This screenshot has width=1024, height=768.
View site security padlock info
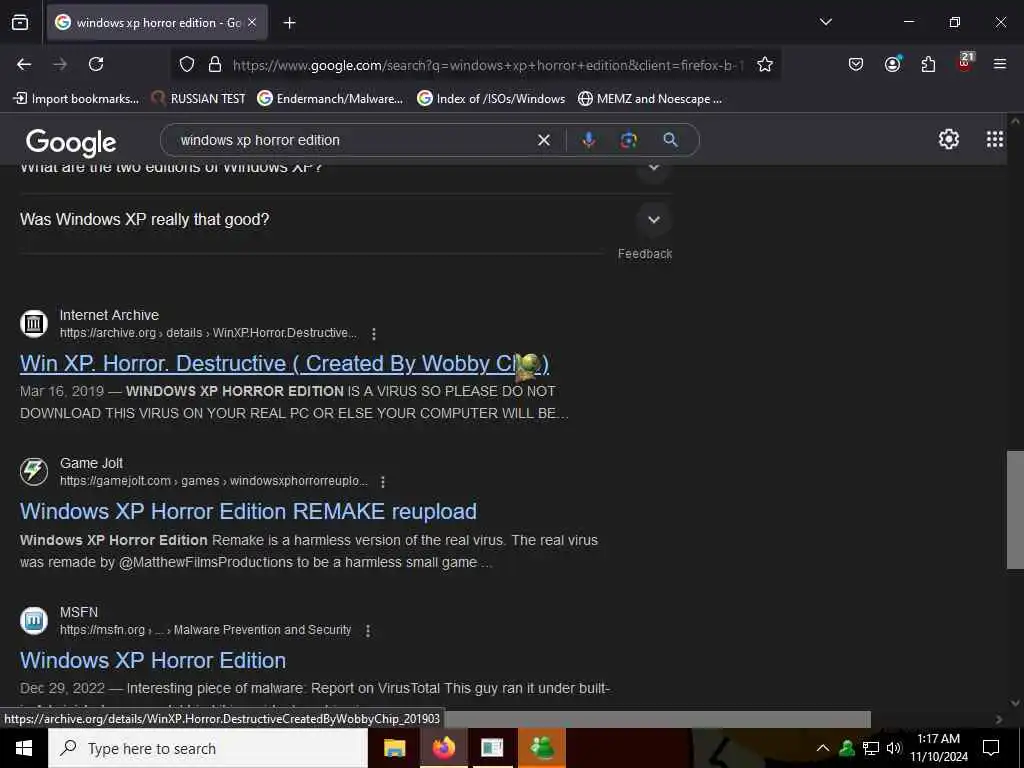(x=214, y=65)
